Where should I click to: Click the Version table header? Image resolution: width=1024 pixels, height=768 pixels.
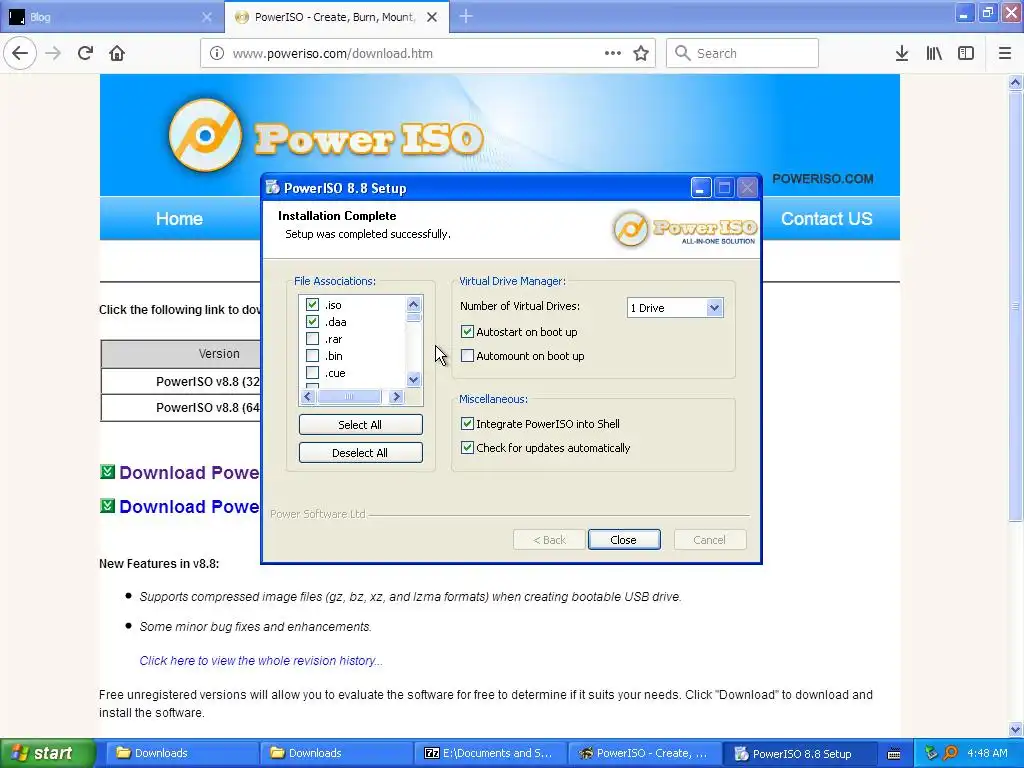click(219, 353)
